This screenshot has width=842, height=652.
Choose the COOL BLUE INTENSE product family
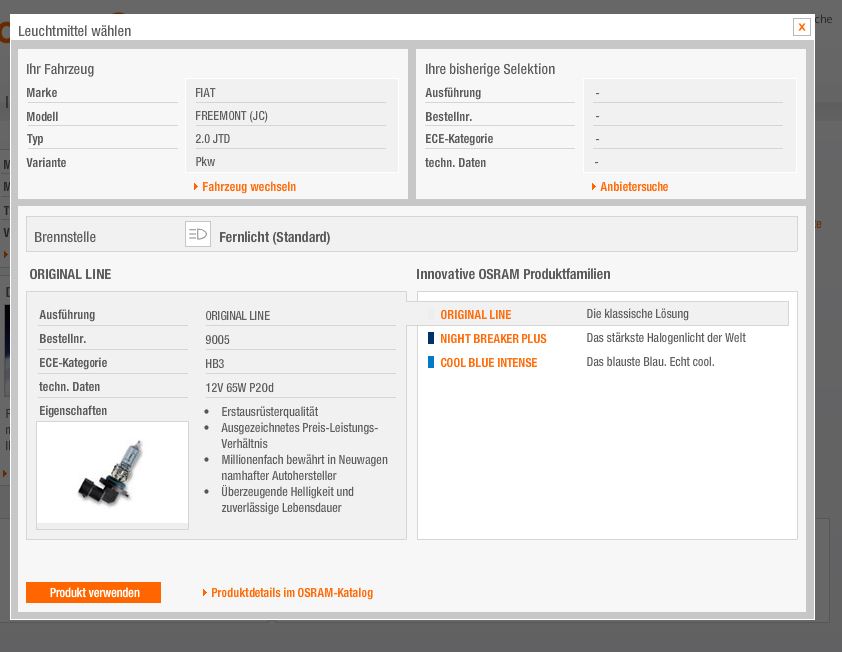(x=488, y=363)
